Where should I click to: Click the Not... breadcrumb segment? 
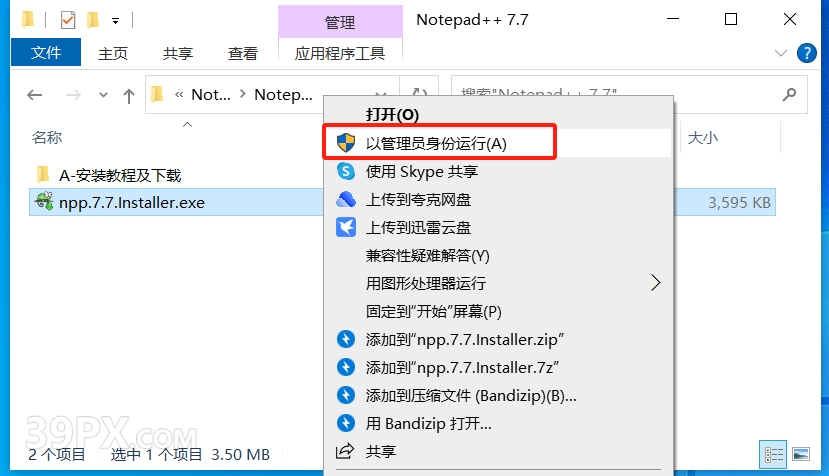point(210,95)
